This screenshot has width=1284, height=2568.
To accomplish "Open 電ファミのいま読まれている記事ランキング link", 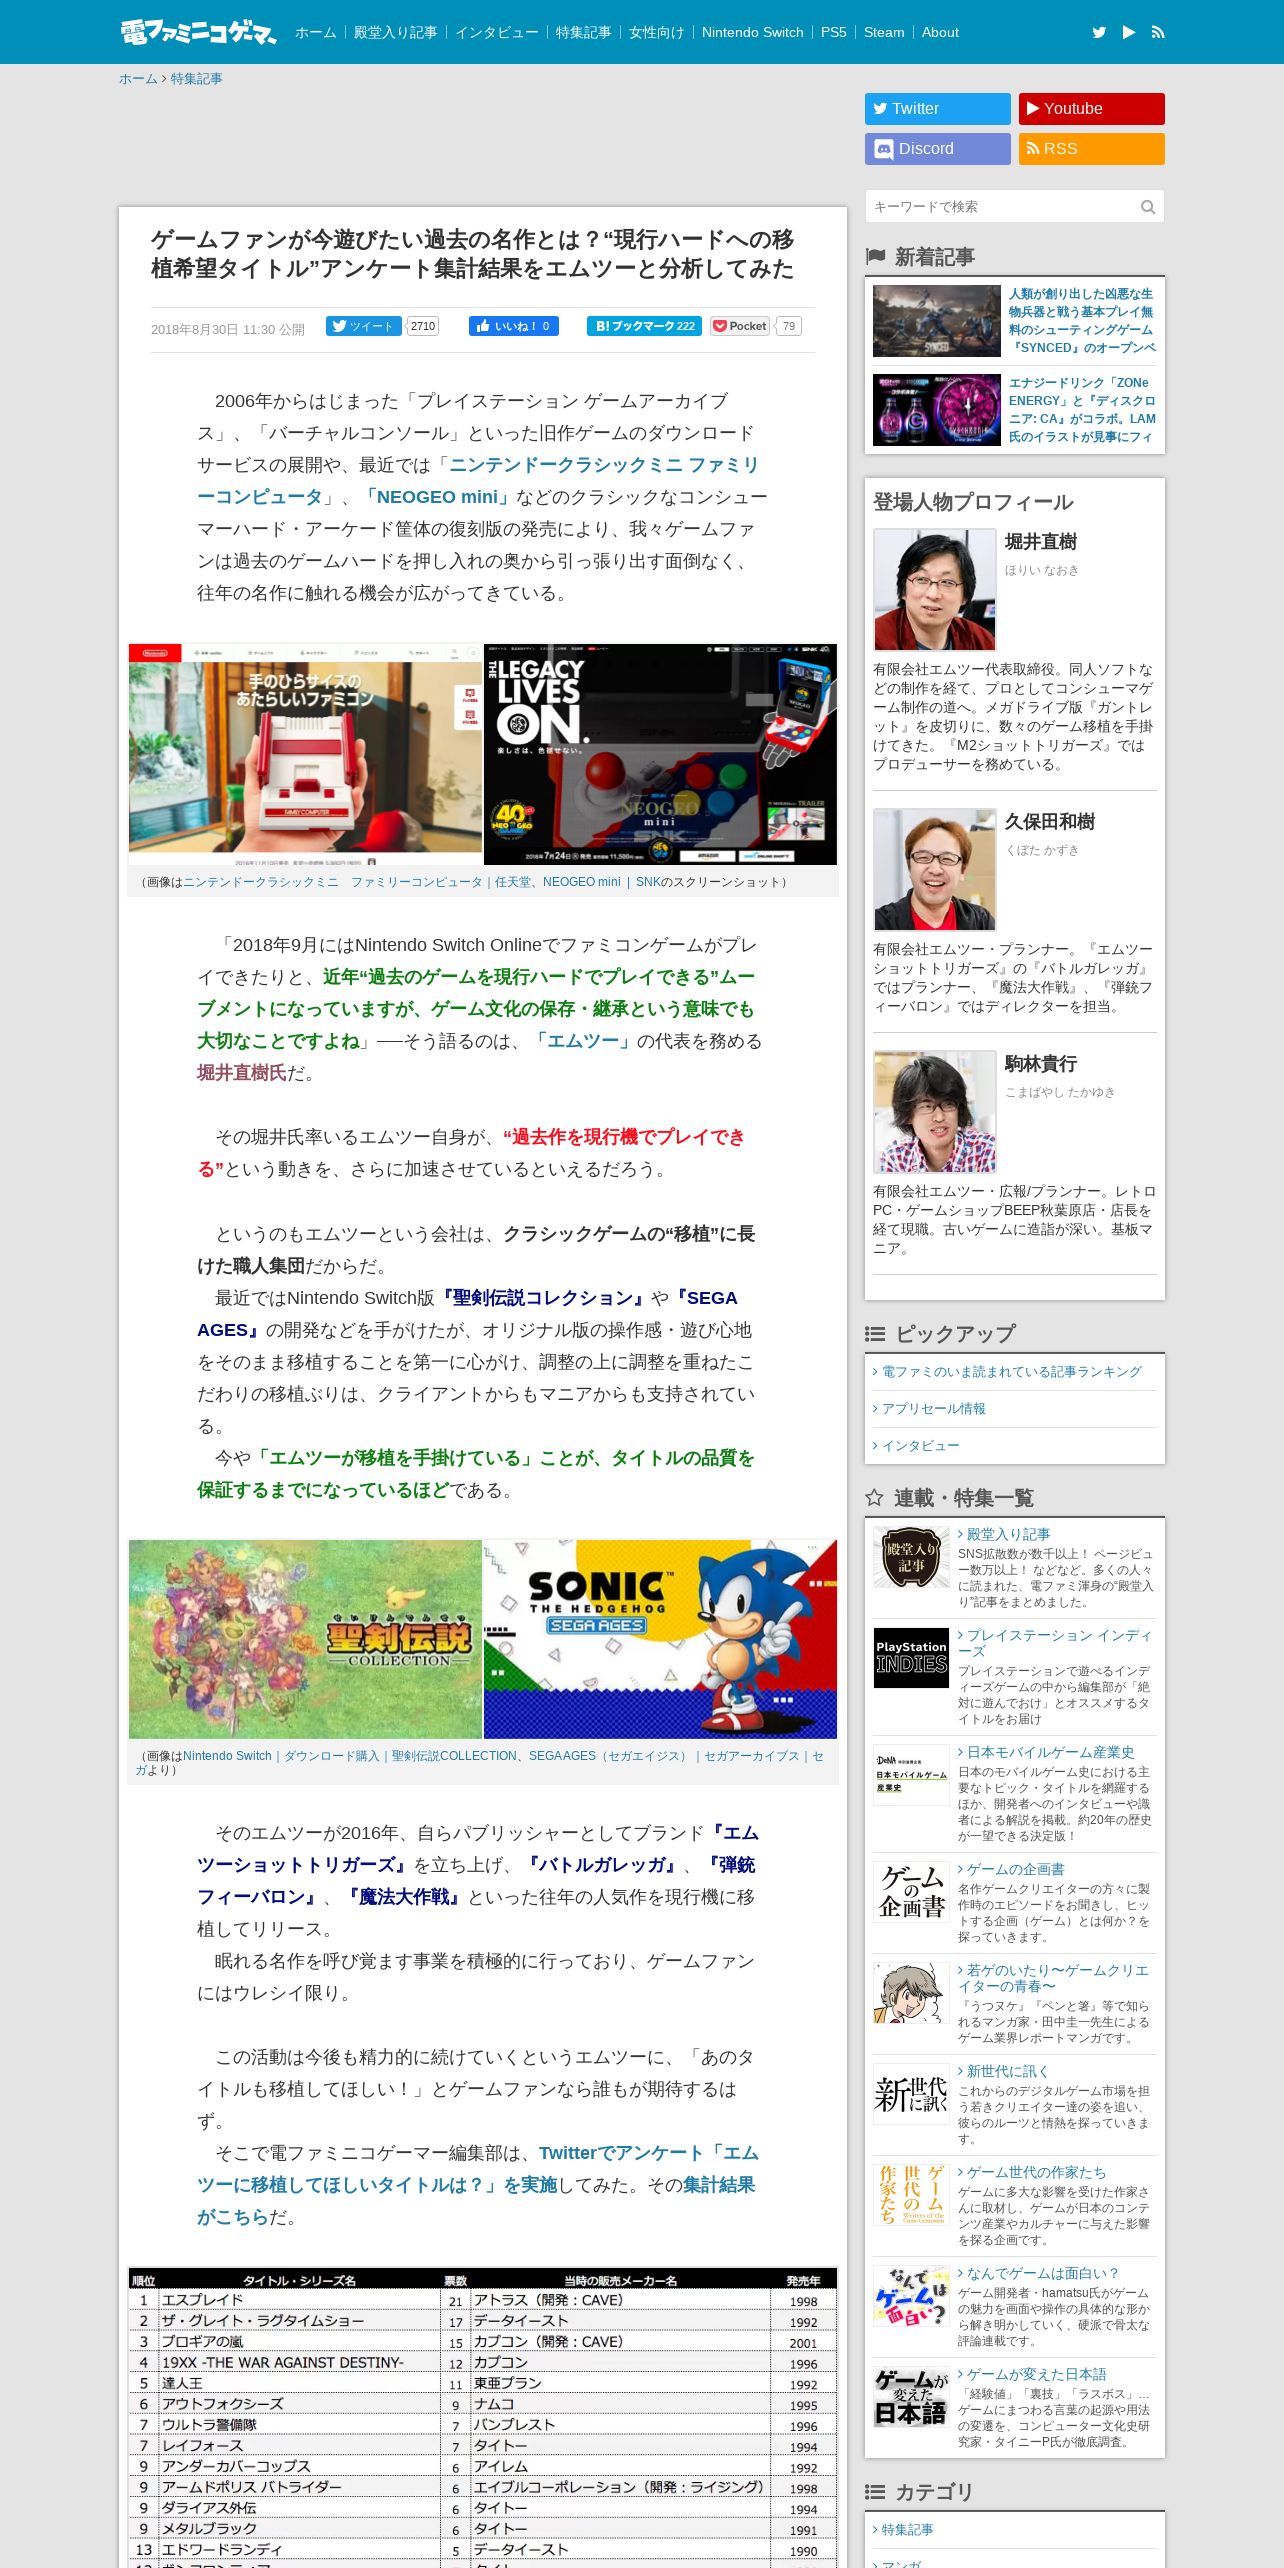I will (x=1011, y=1372).
